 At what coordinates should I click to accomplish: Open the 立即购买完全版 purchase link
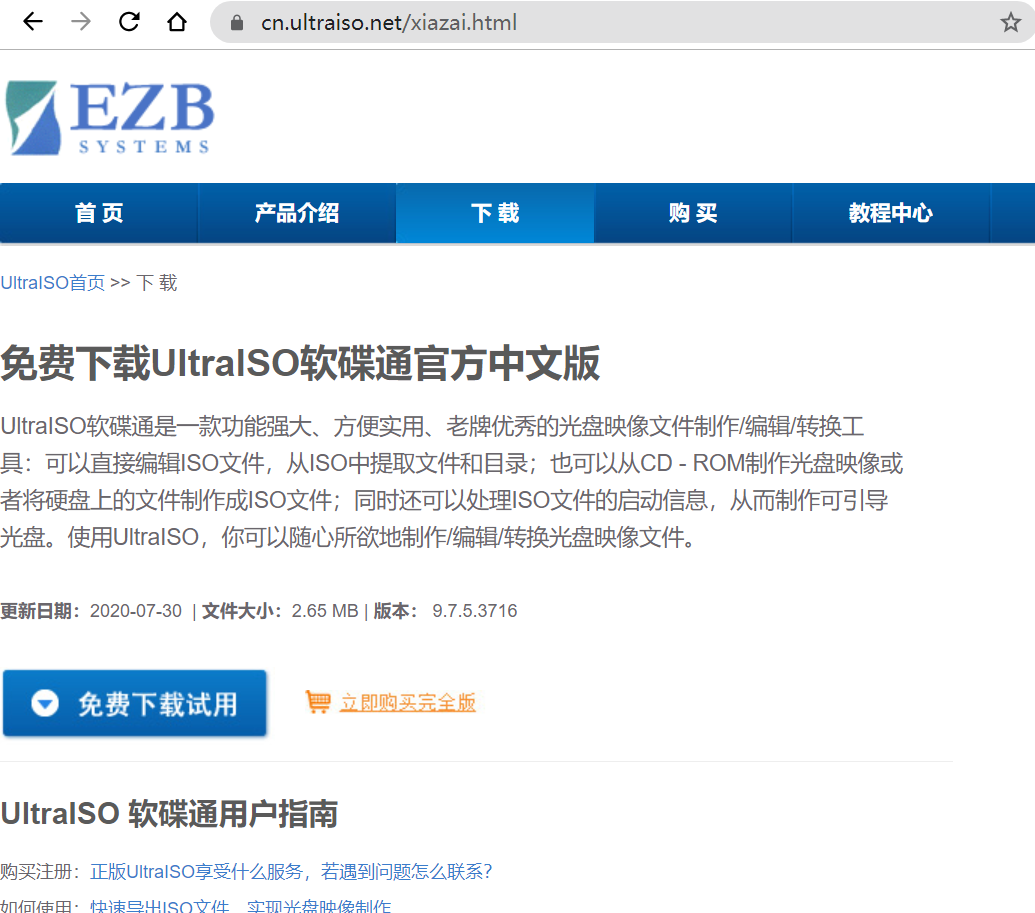point(408,702)
